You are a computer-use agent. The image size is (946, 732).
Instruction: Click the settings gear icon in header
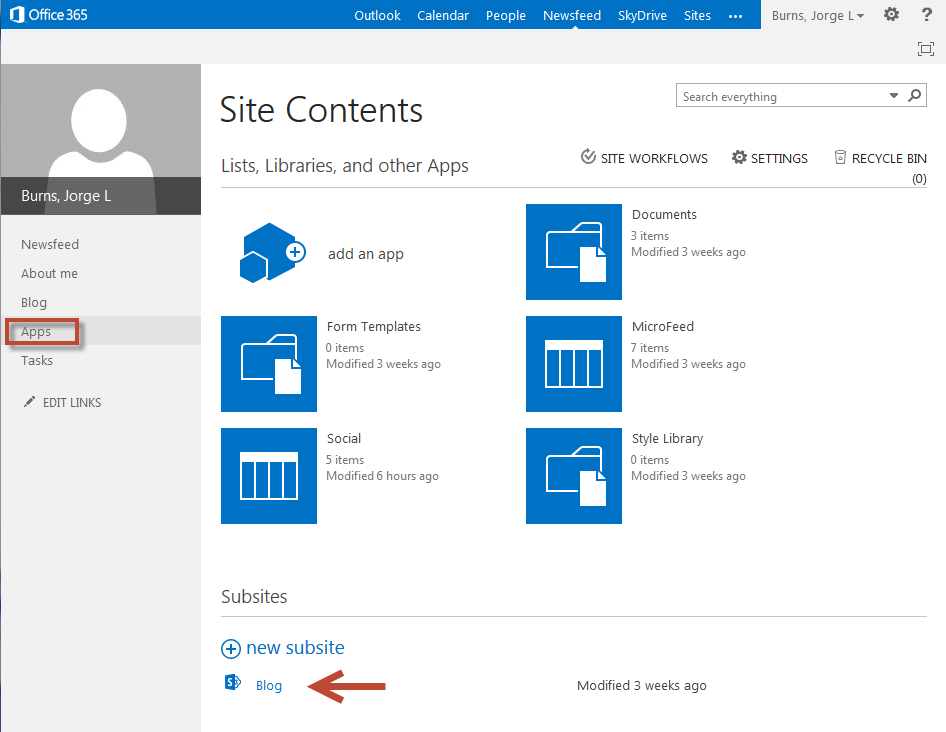click(891, 15)
